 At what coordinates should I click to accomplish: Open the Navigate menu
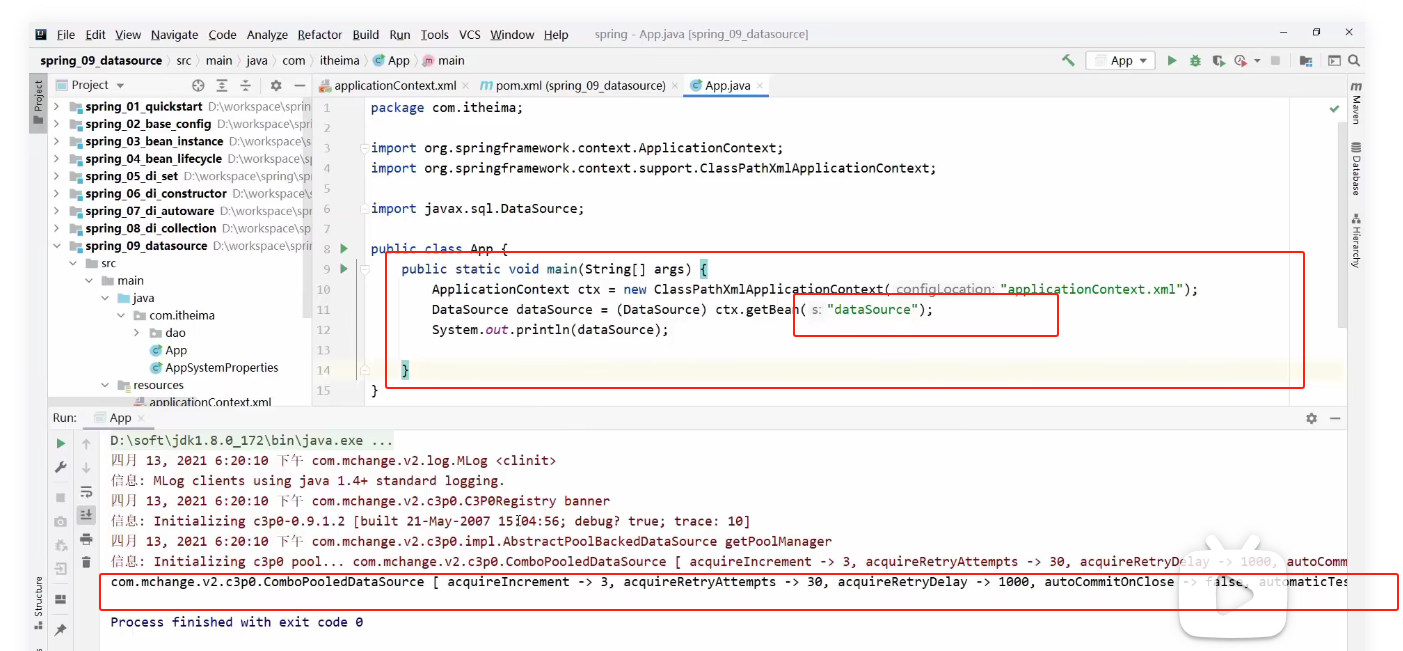(175, 34)
